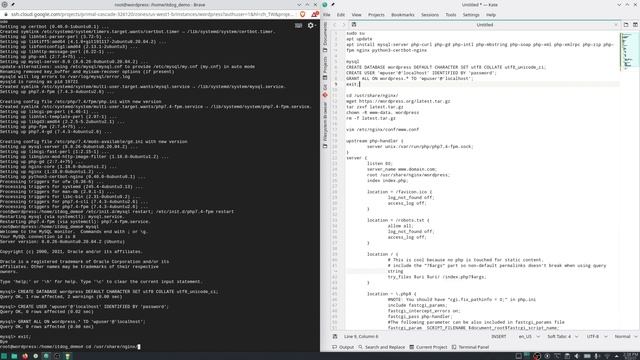Screen dimensions: 640x360
Task: Open the network icon in system tray
Action: (607, 356)
